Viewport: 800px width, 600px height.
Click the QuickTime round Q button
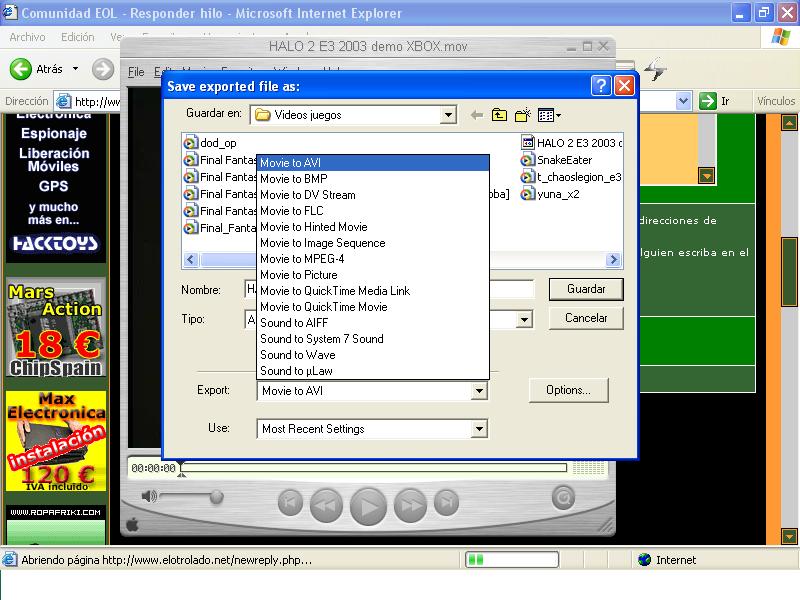point(563,498)
